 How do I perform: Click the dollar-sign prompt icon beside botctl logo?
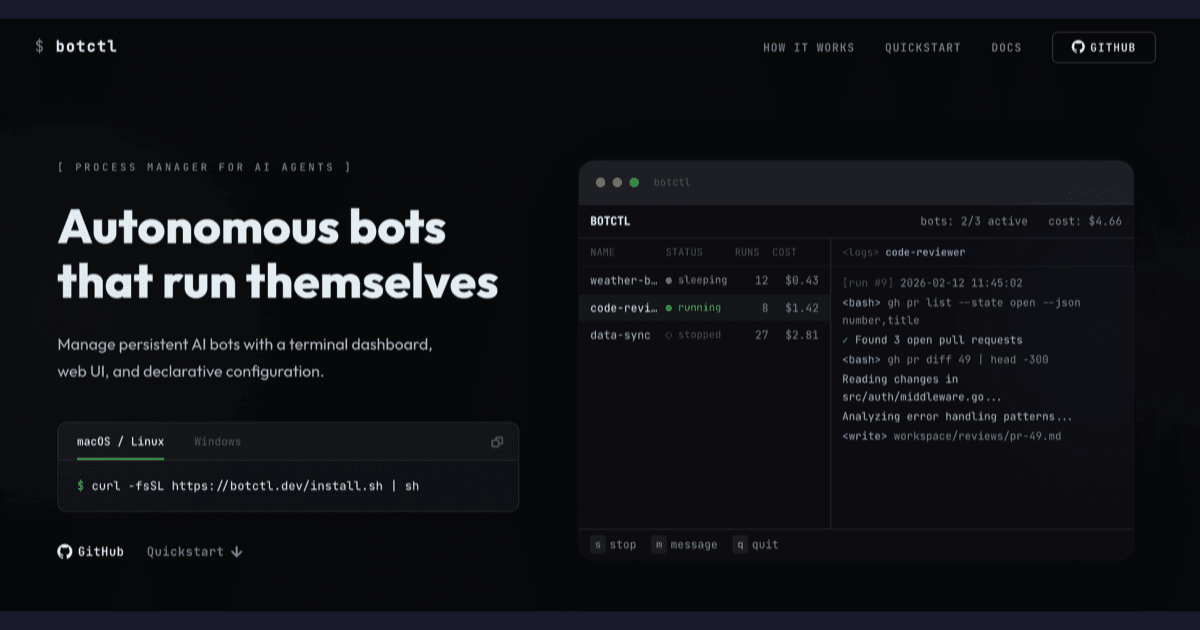coord(38,46)
